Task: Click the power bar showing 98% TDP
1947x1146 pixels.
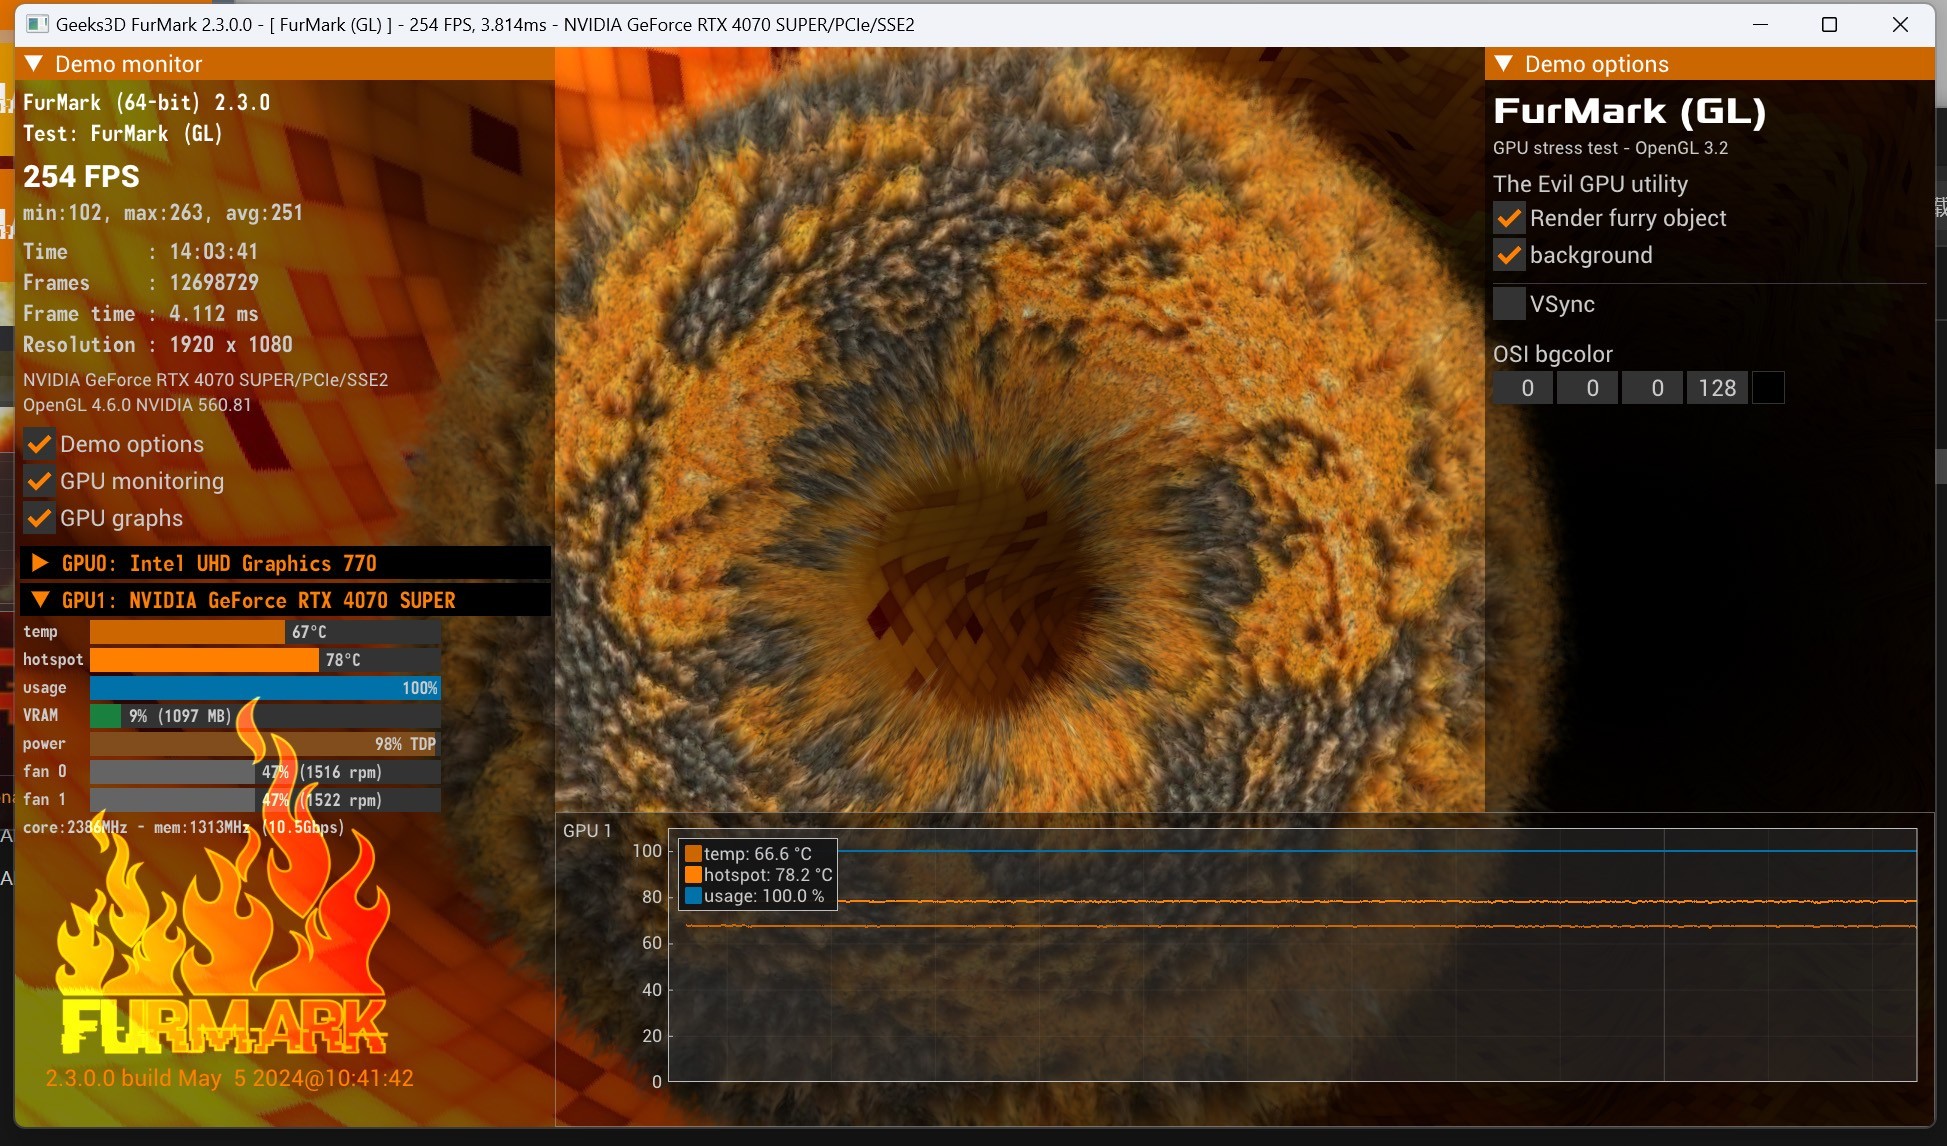Action: (x=265, y=744)
